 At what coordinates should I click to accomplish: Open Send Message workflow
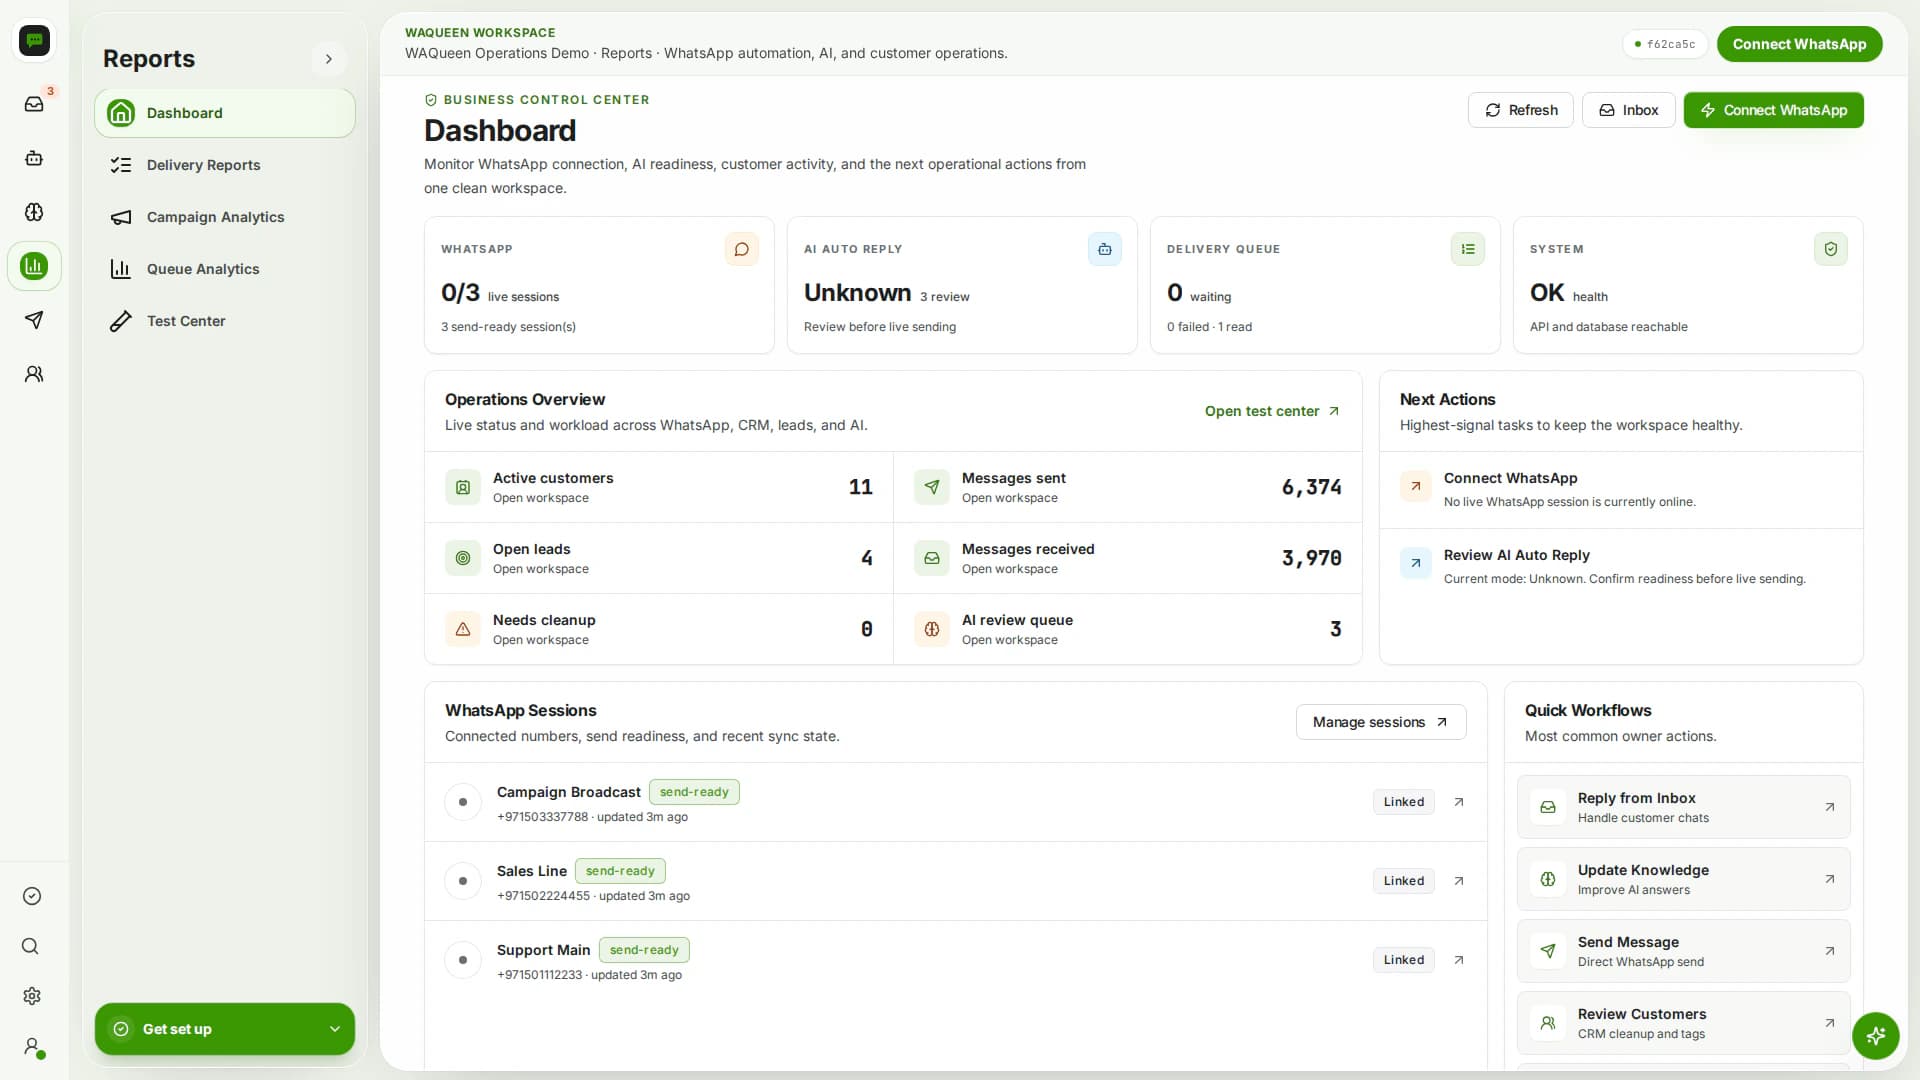[x=1684, y=951]
